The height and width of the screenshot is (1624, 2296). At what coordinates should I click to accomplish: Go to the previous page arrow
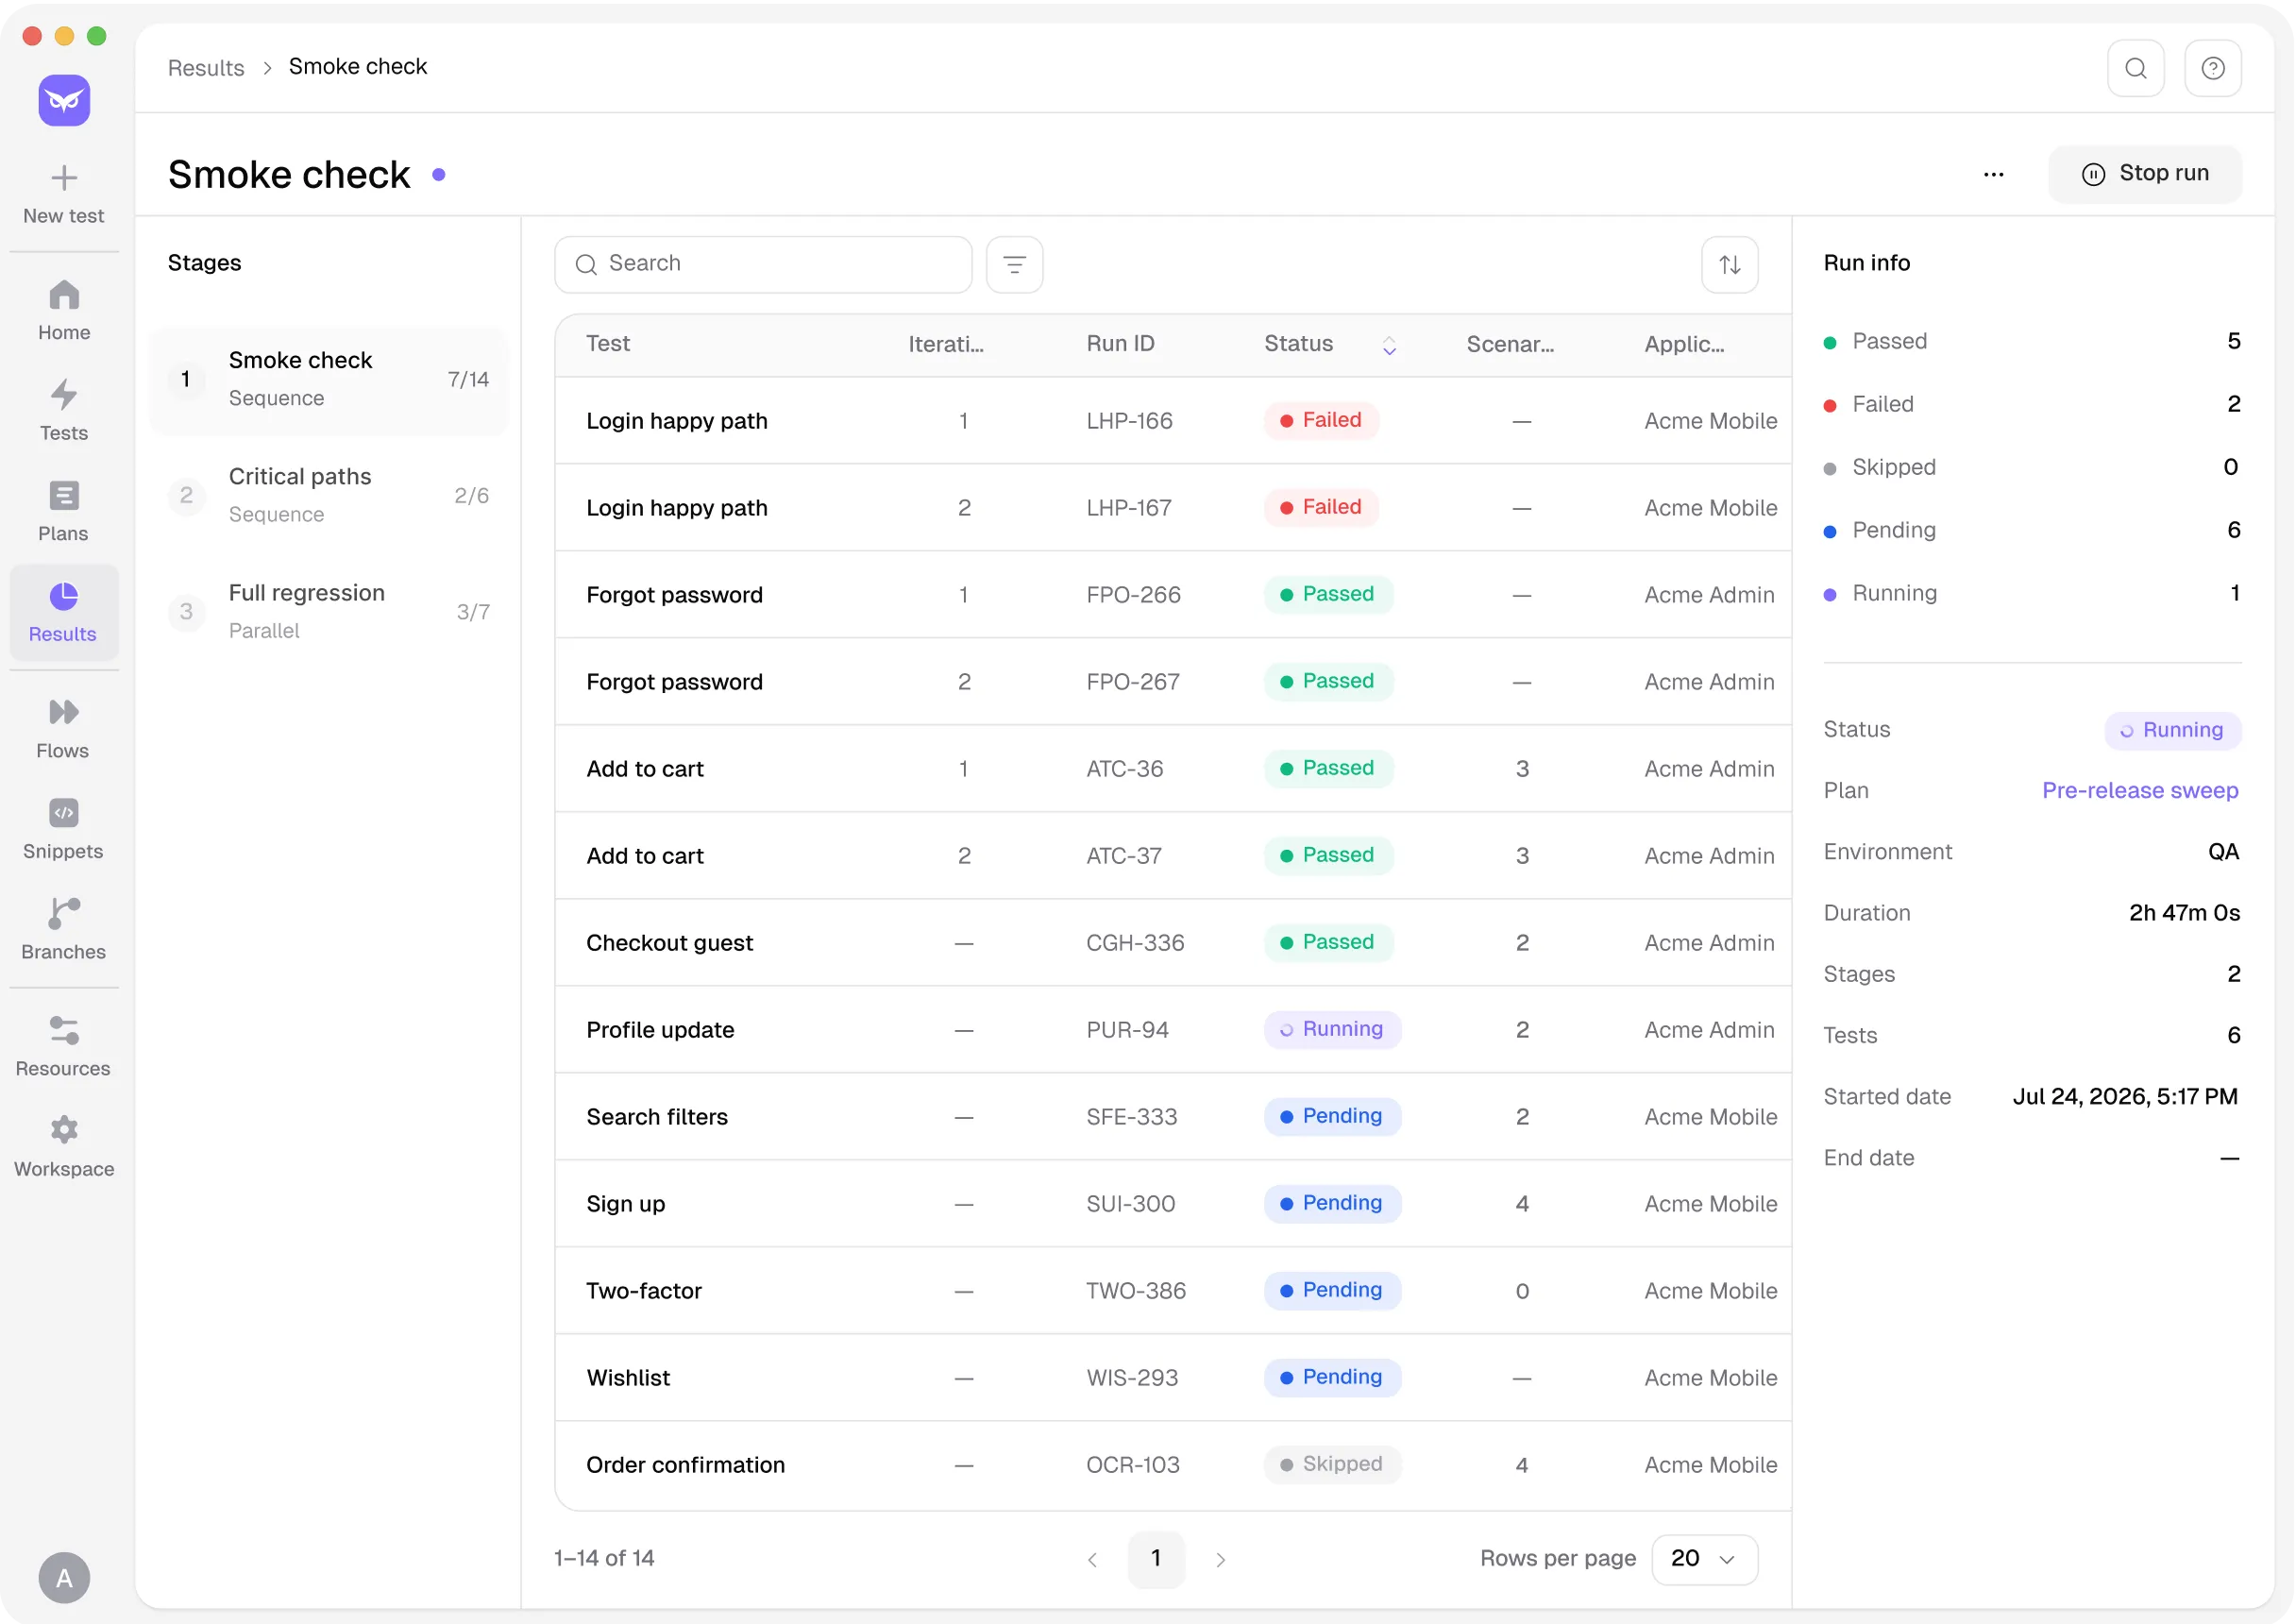(x=1092, y=1559)
